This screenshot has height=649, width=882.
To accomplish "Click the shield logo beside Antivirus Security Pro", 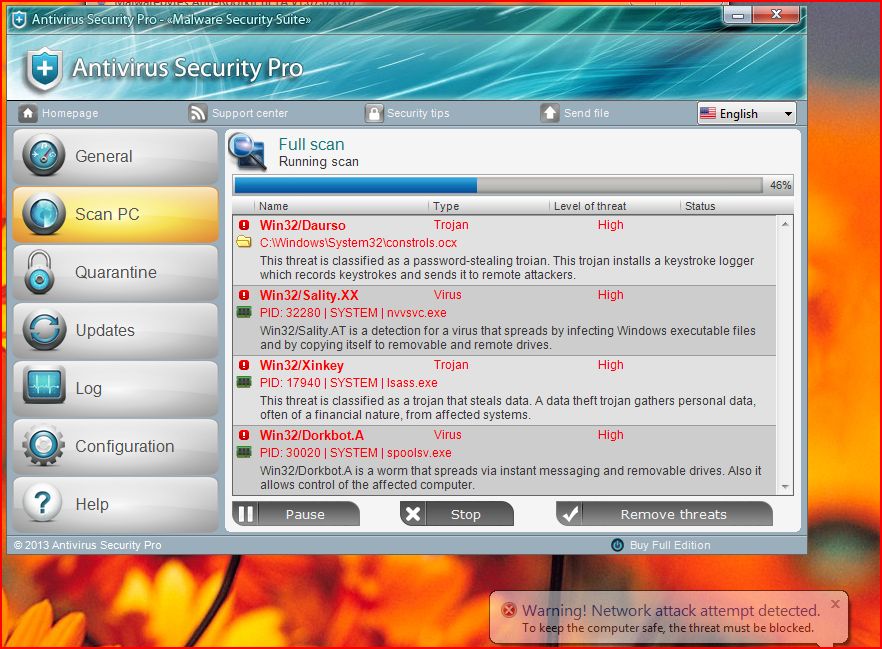I will (44, 70).
